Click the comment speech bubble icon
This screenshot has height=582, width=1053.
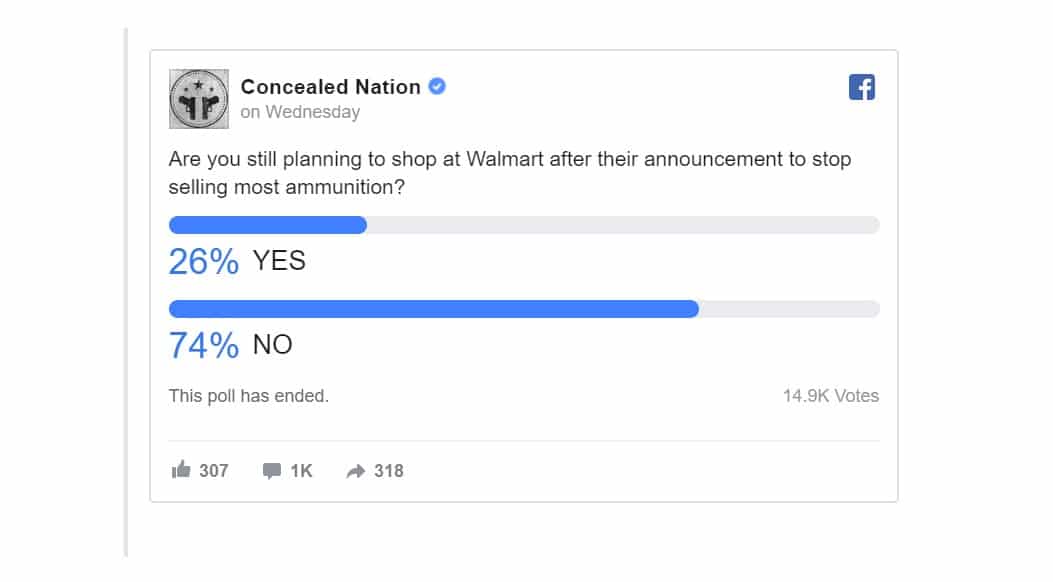(x=271, y=470)
